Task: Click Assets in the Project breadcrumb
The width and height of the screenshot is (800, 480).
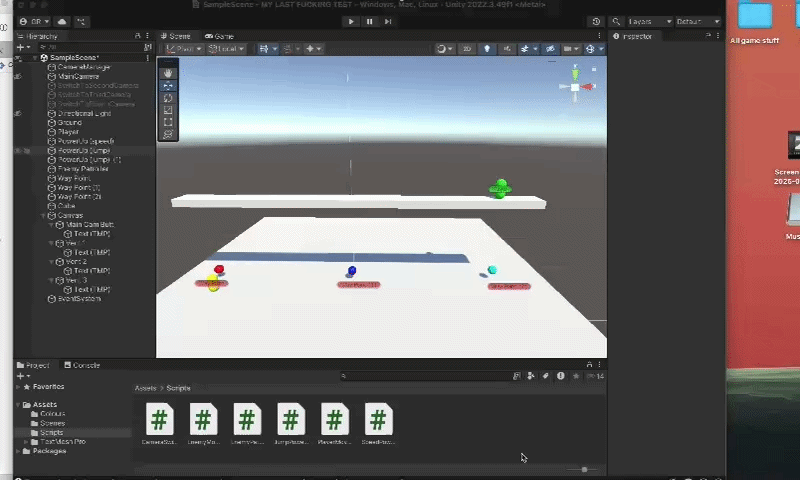Action: coord(145,388)
